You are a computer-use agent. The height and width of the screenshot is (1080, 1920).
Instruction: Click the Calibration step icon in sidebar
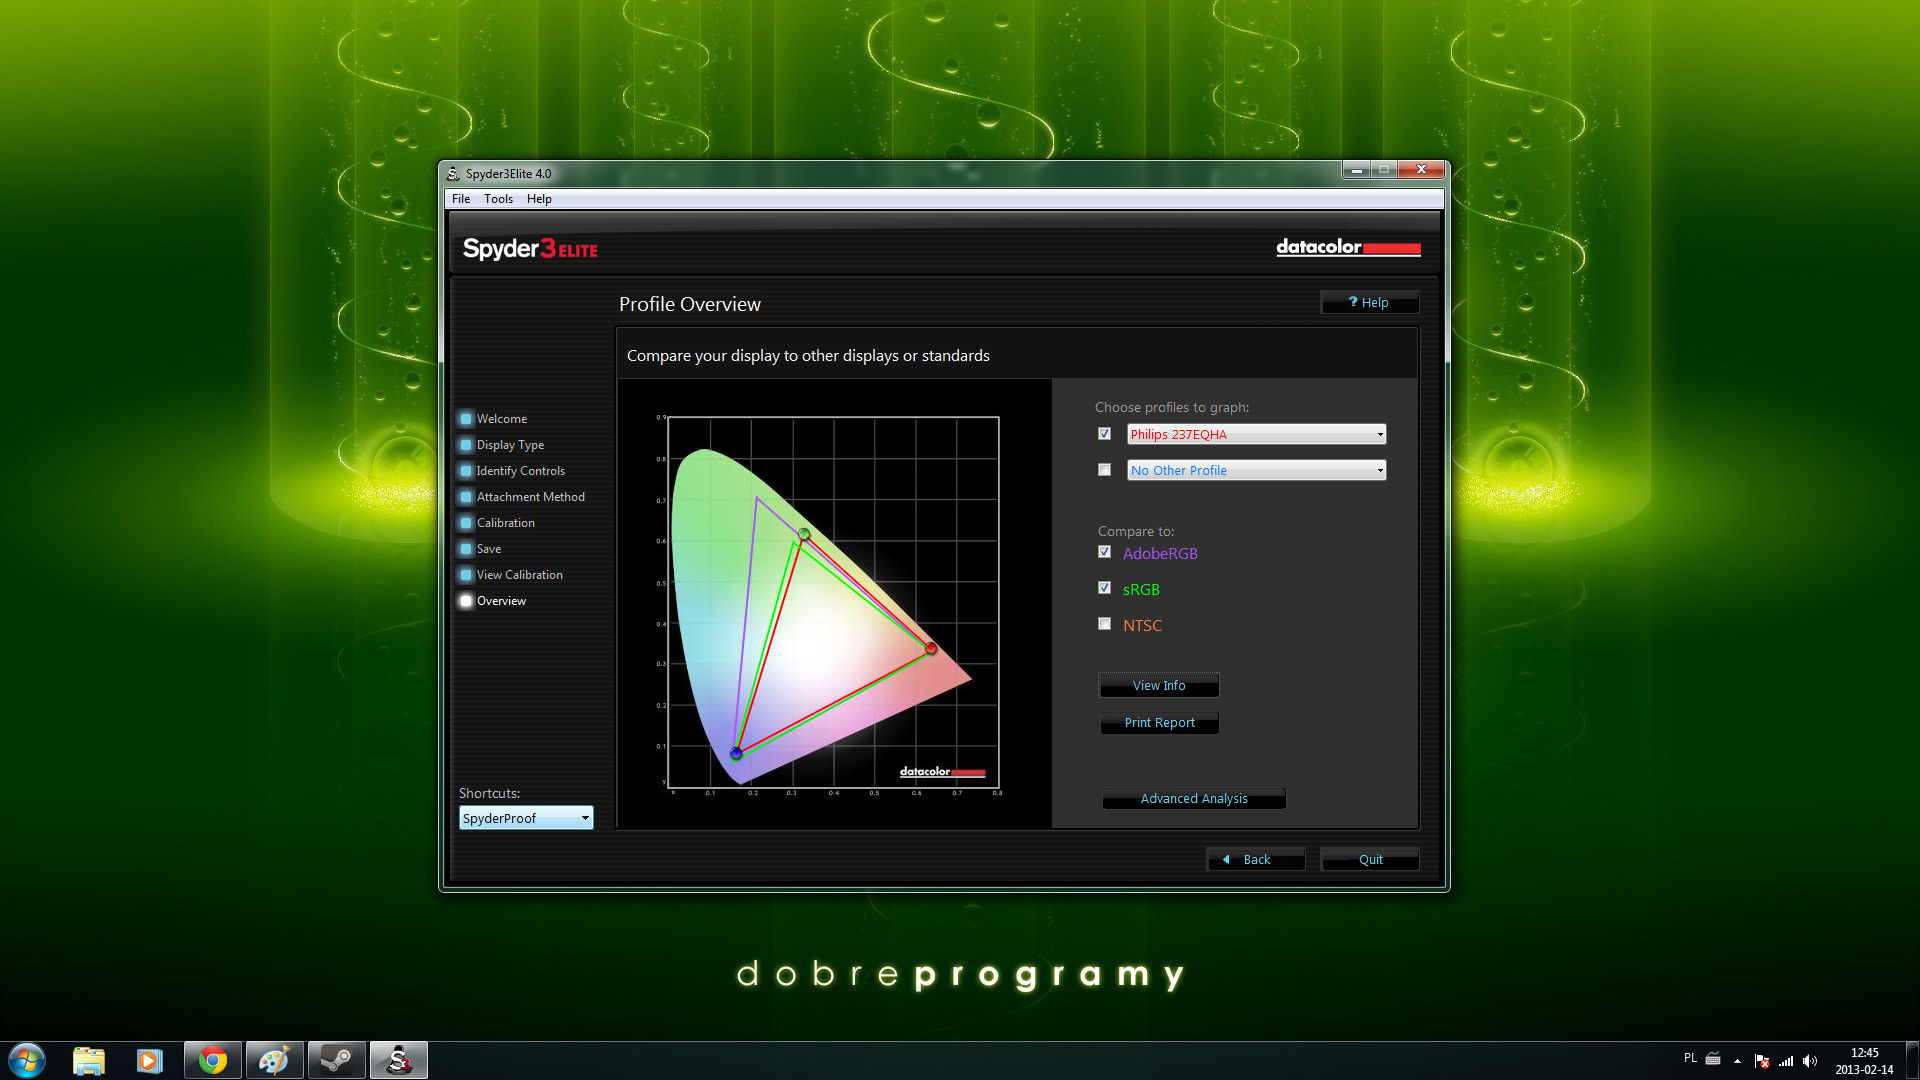[466, 523]
